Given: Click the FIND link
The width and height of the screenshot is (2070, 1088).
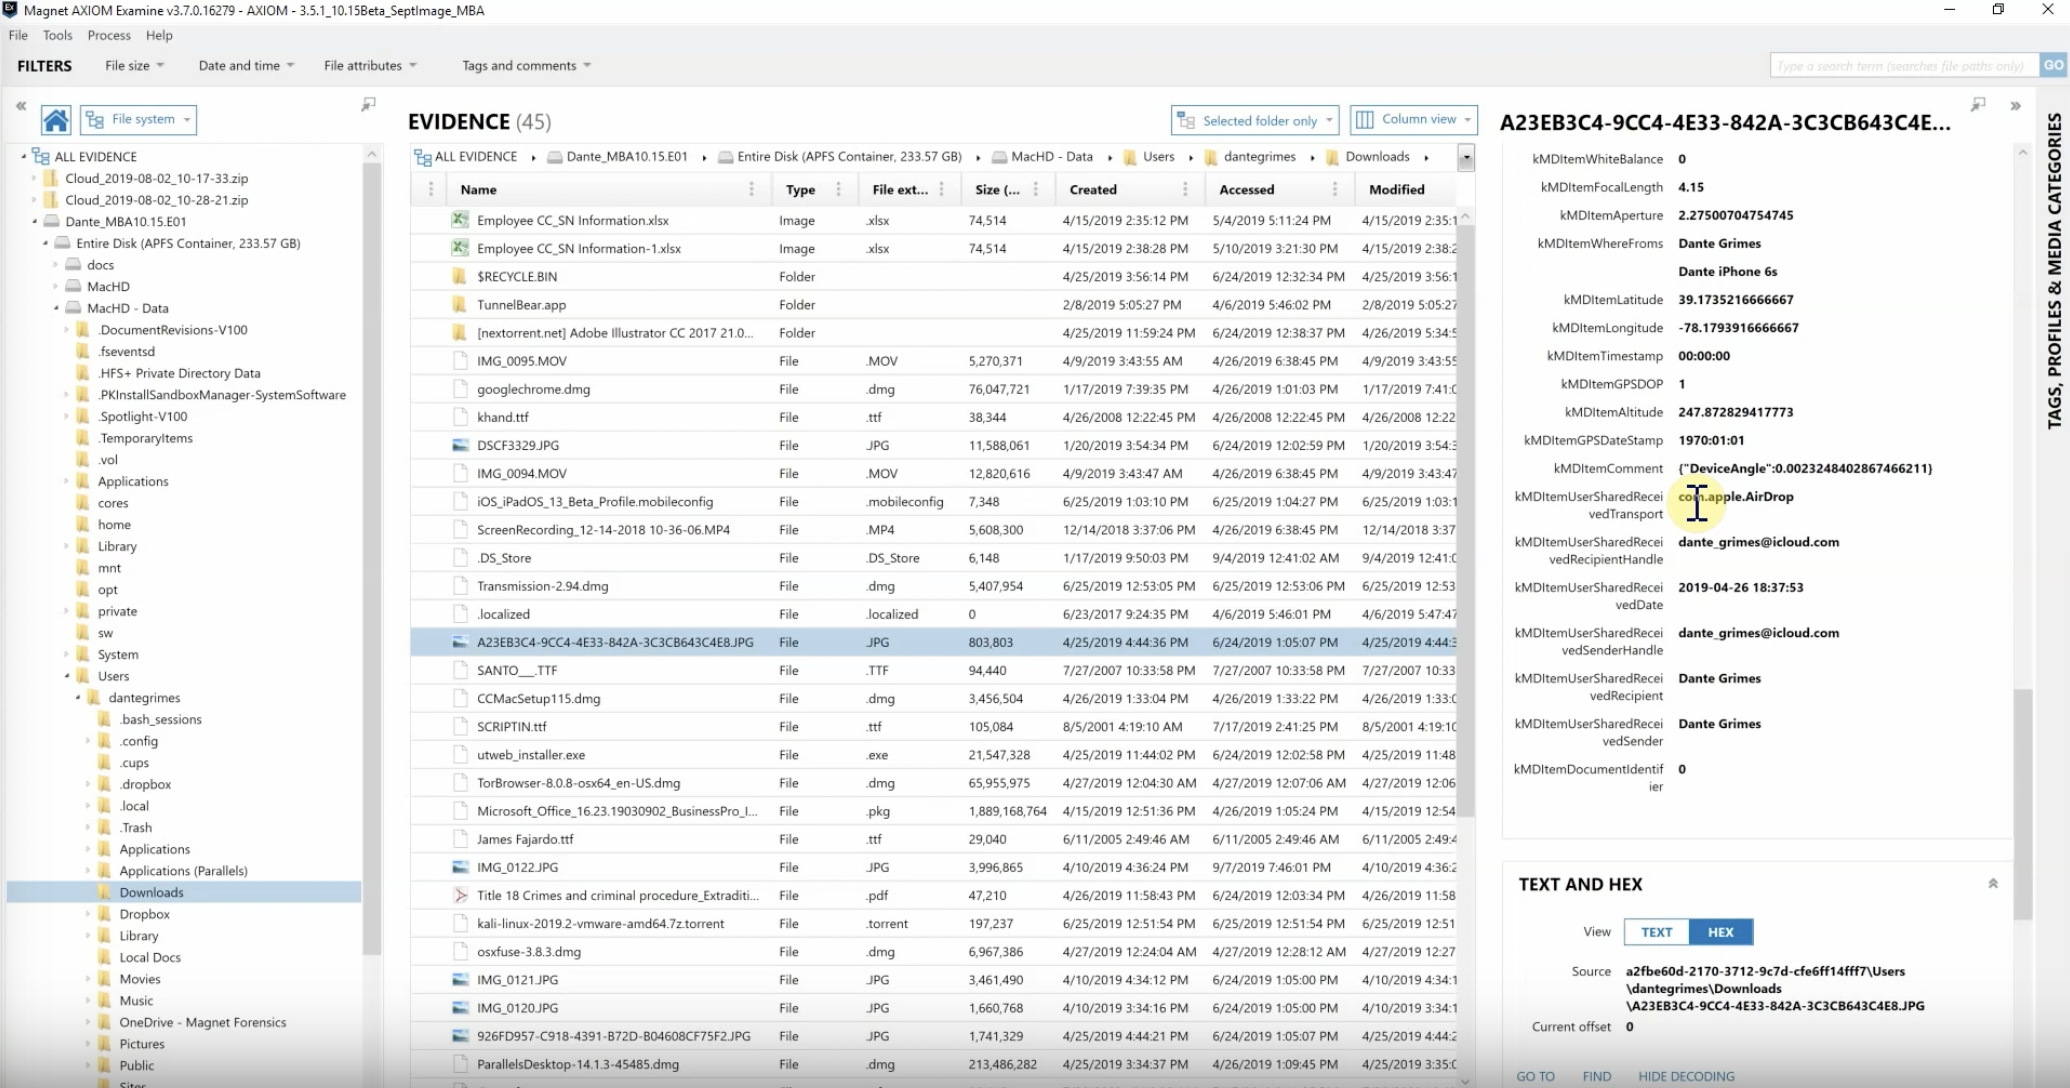Looking at the screenshot, I should (1597, 1076).
